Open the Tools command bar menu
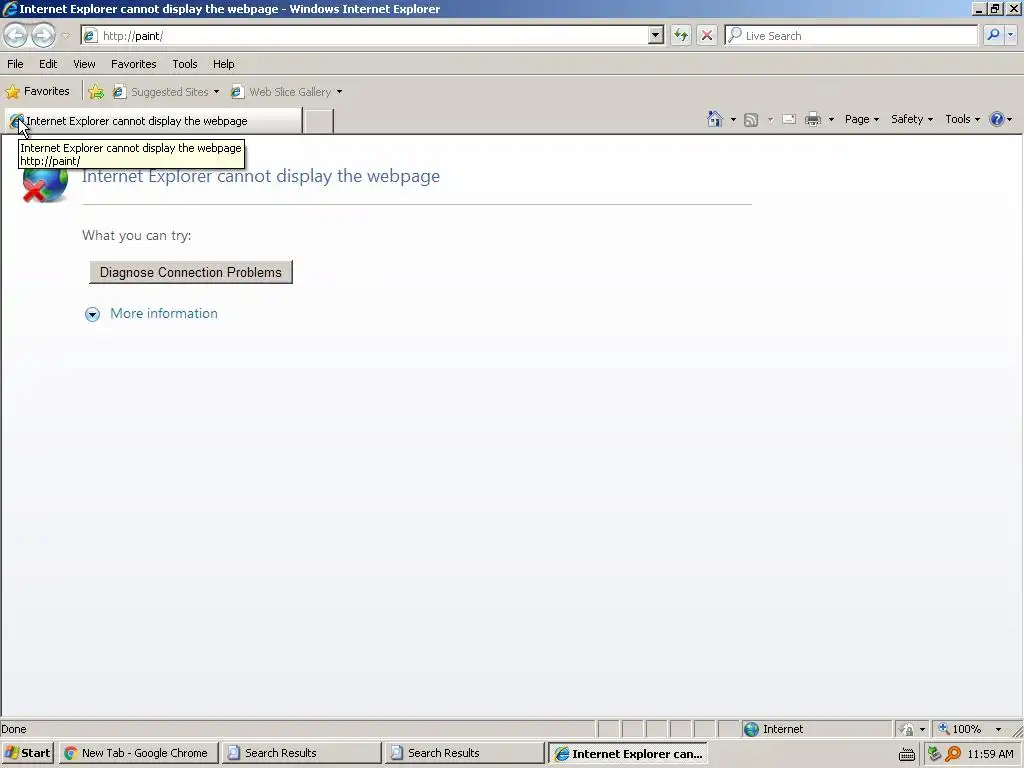 (963, 119)
